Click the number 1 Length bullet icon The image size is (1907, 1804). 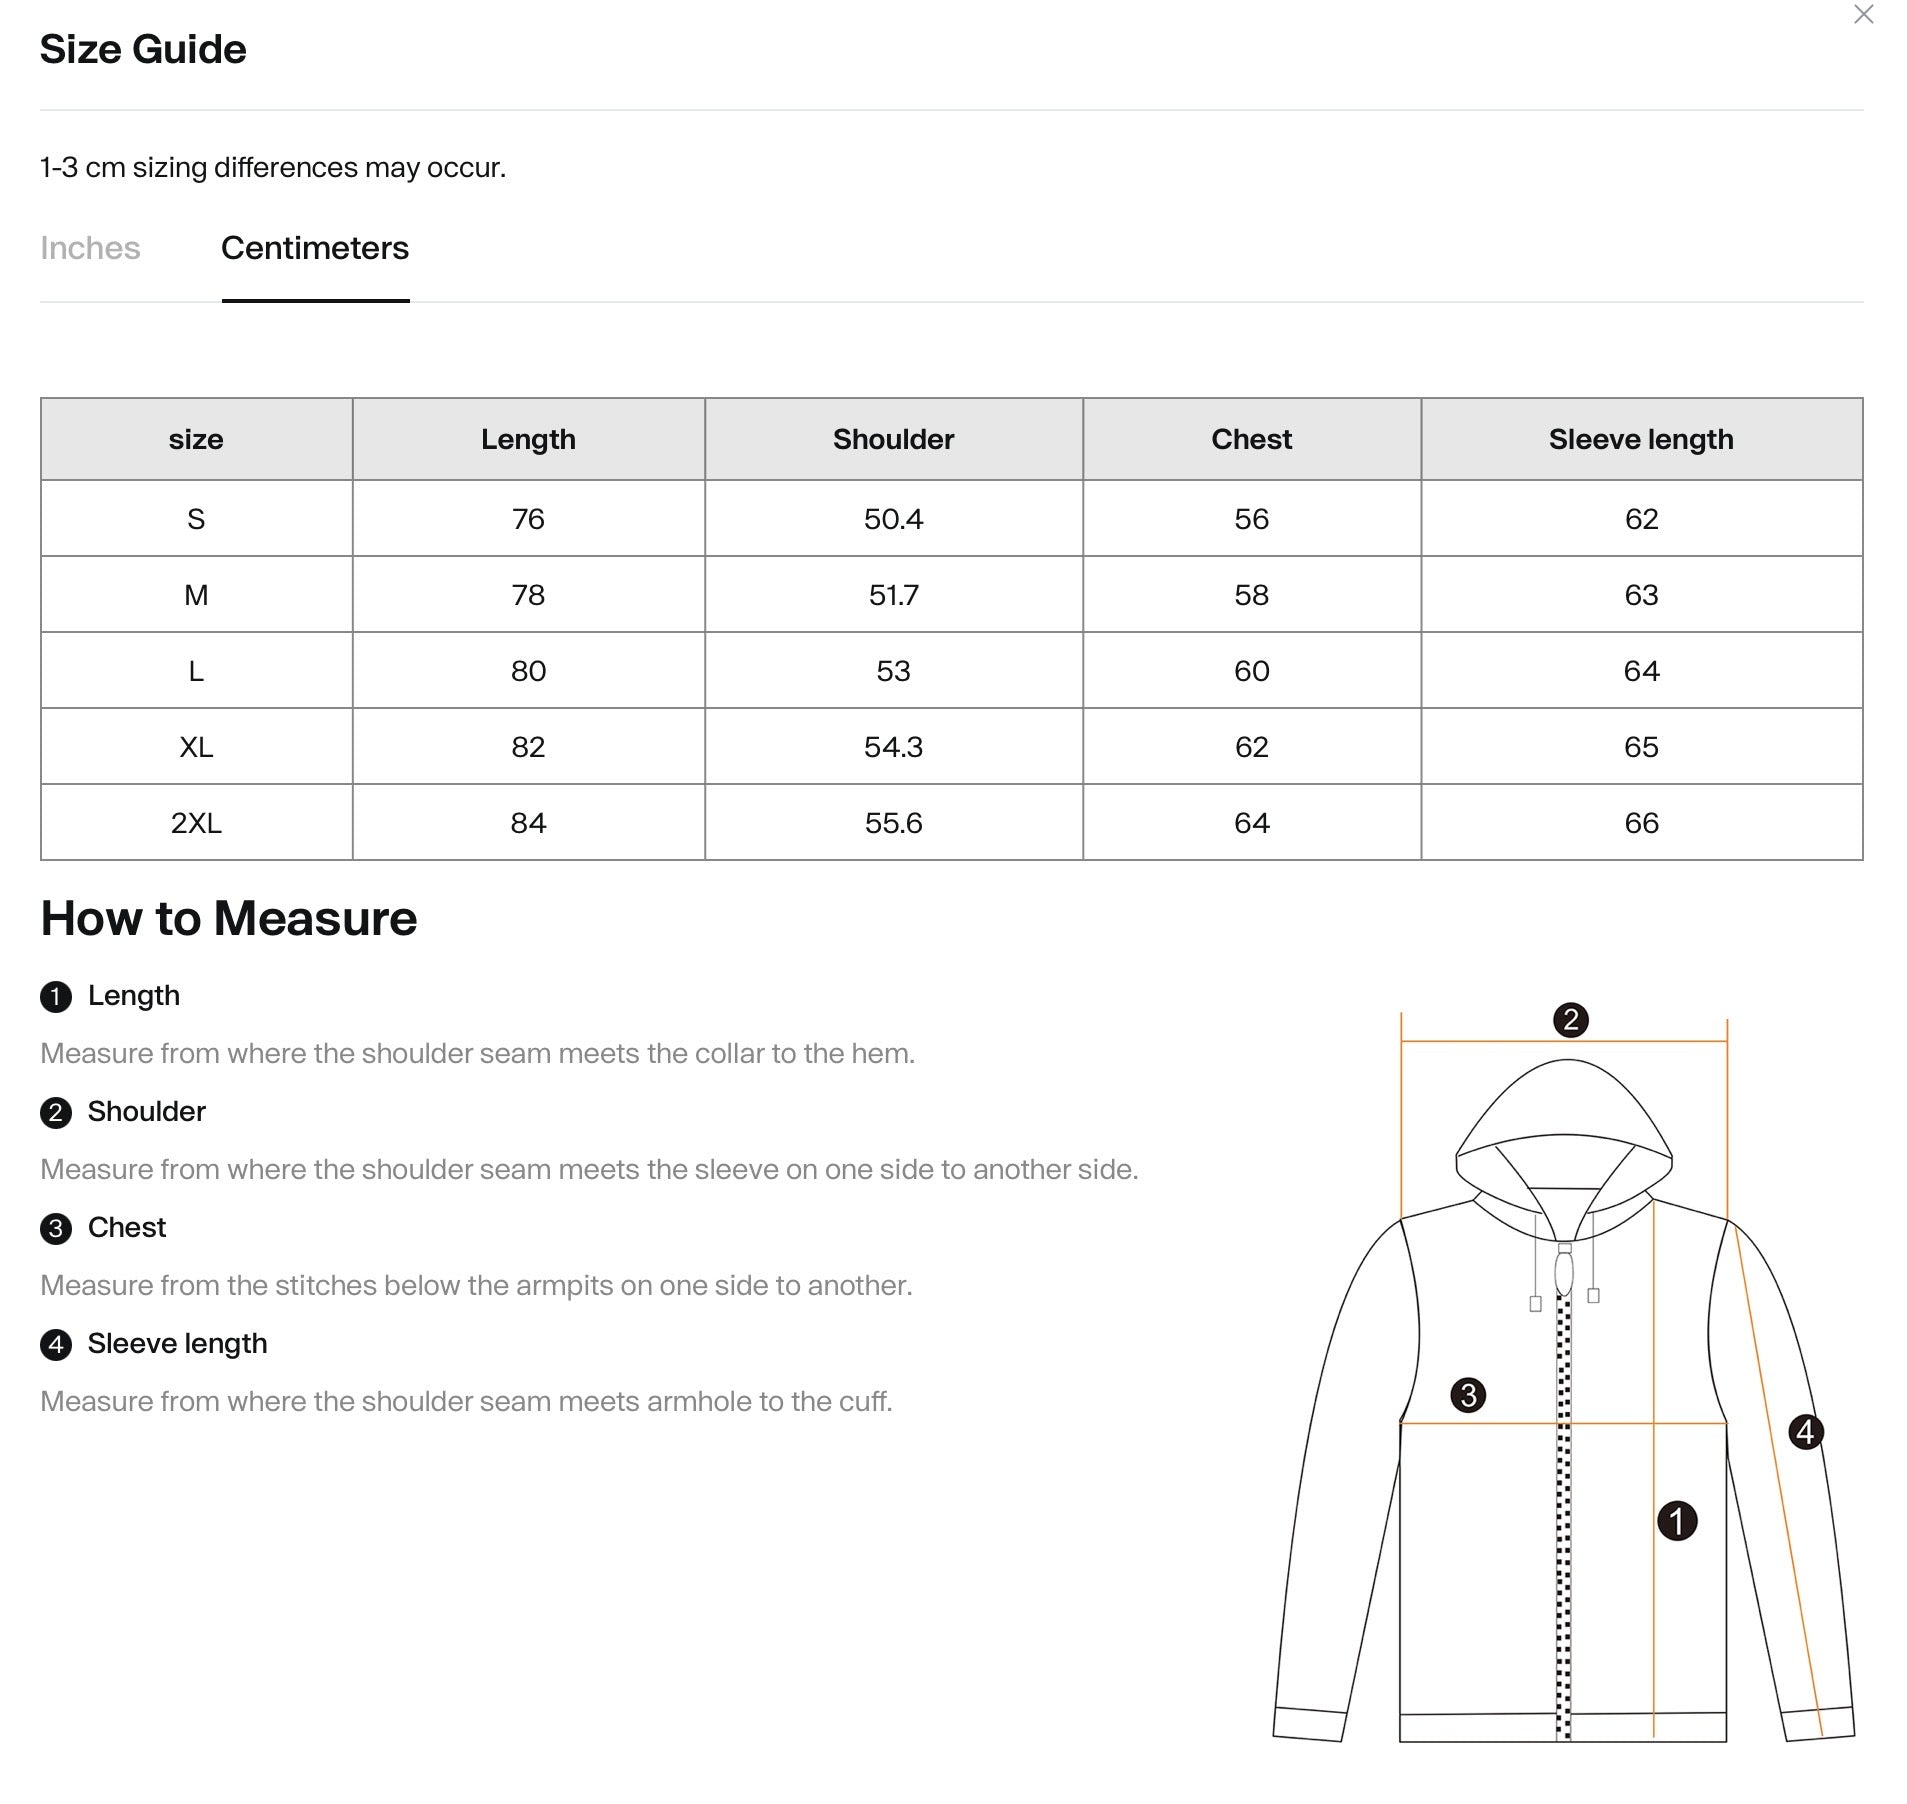coord(56,997)
